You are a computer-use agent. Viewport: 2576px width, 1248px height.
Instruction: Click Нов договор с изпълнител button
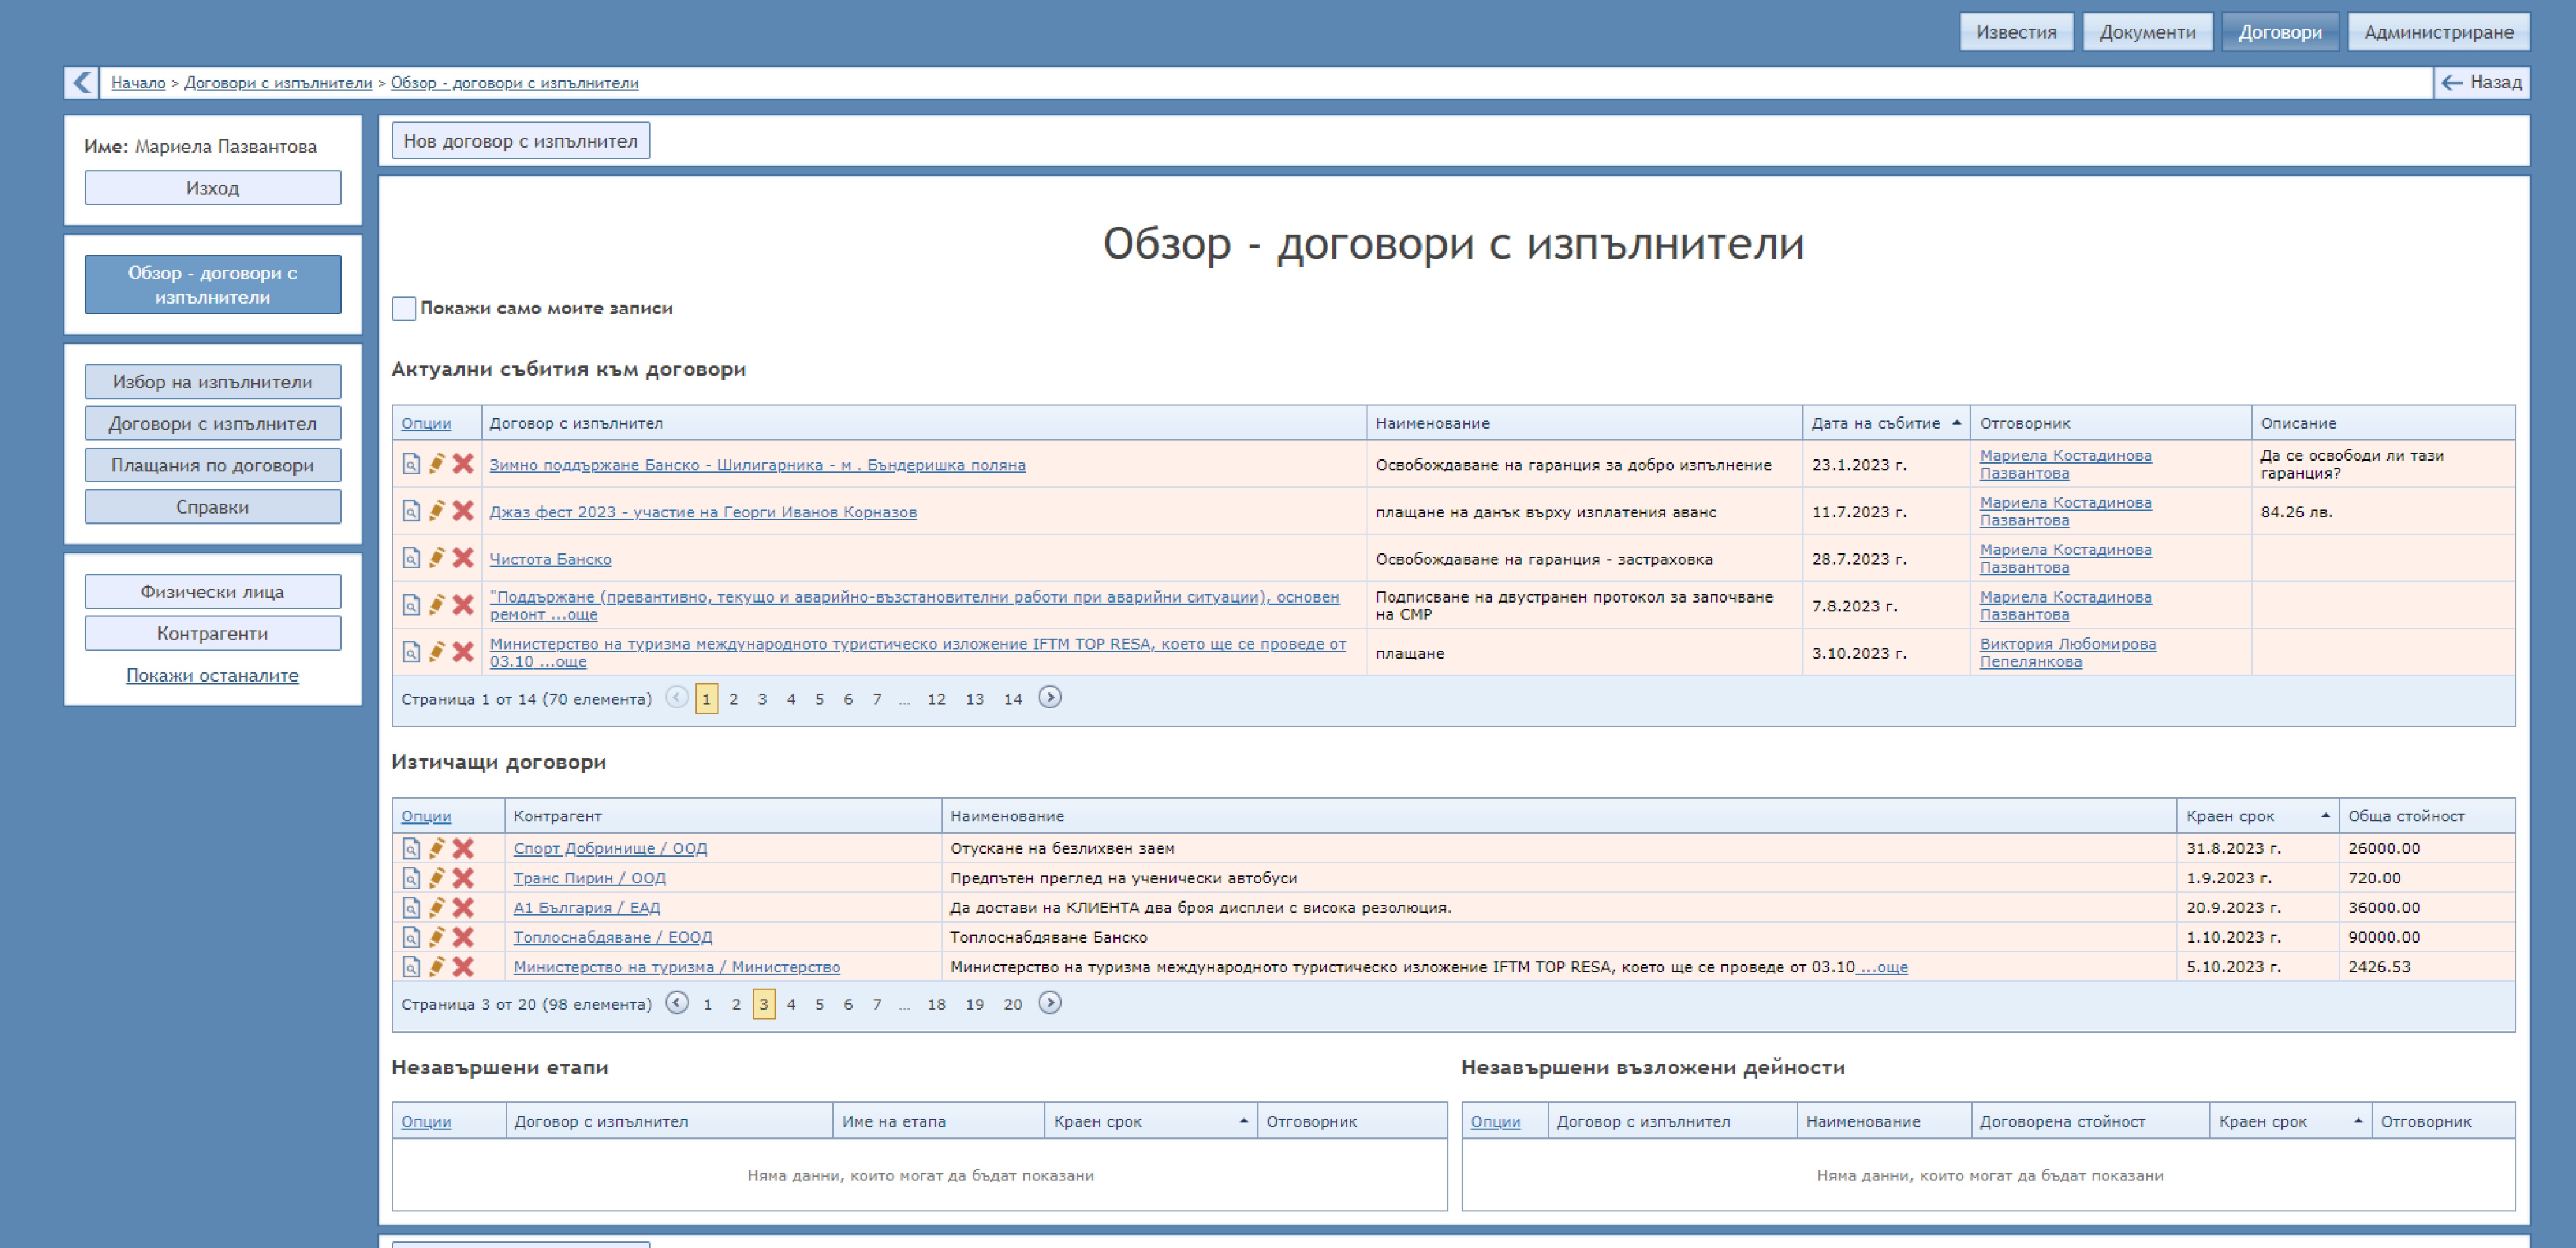click(520, 141)
